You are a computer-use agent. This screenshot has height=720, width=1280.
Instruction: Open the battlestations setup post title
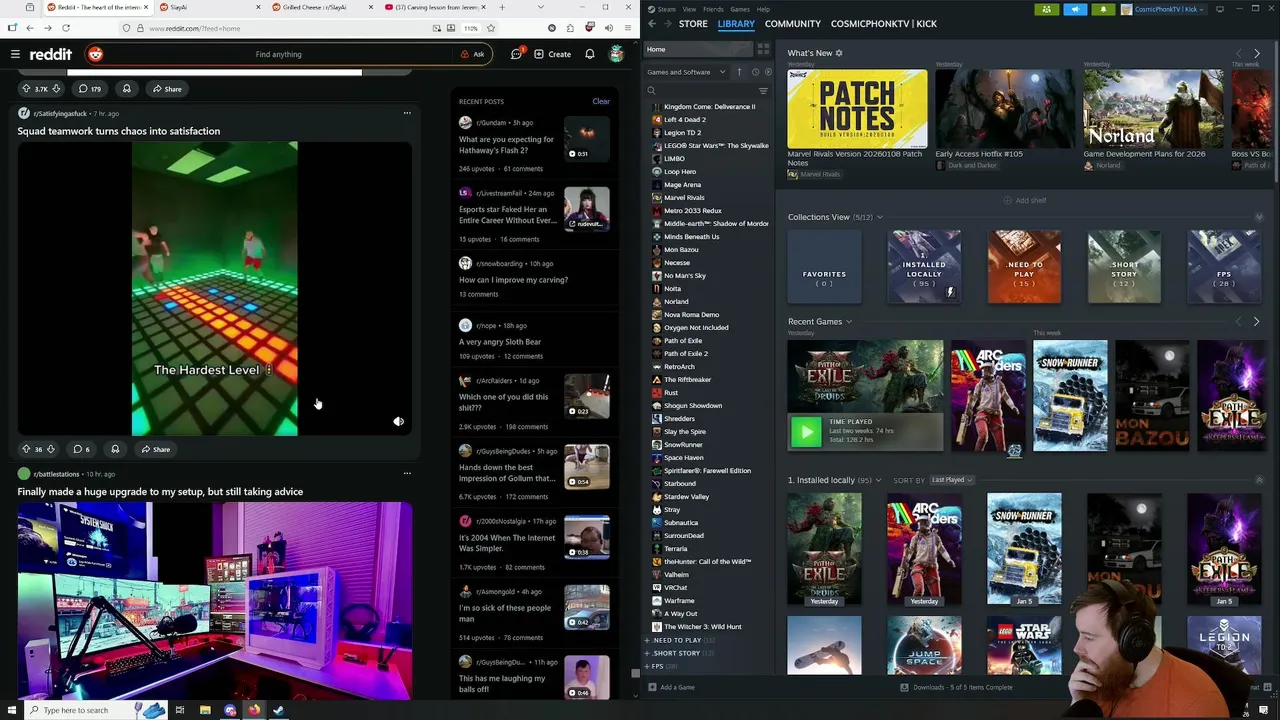[160, 492]
